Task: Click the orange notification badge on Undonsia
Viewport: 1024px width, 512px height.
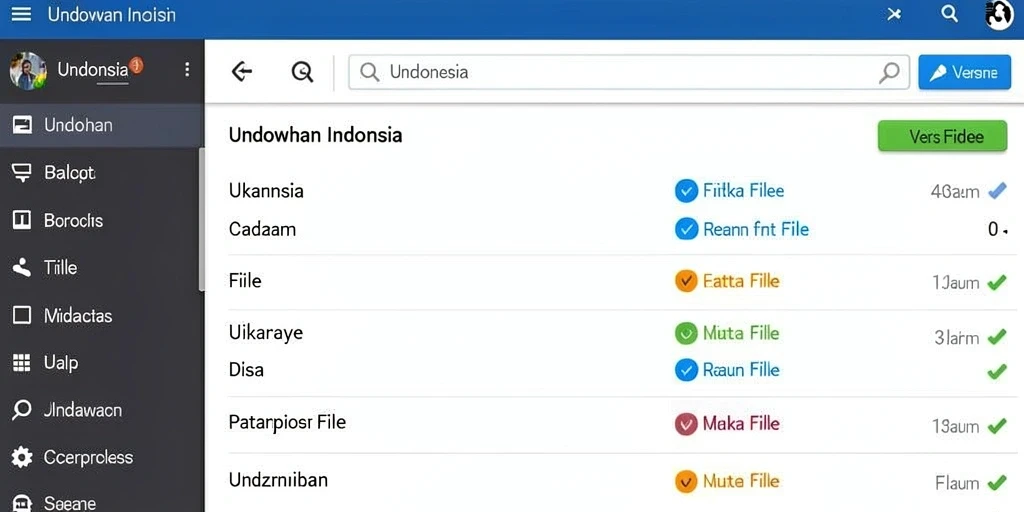Action: click(x=136, y=65)
